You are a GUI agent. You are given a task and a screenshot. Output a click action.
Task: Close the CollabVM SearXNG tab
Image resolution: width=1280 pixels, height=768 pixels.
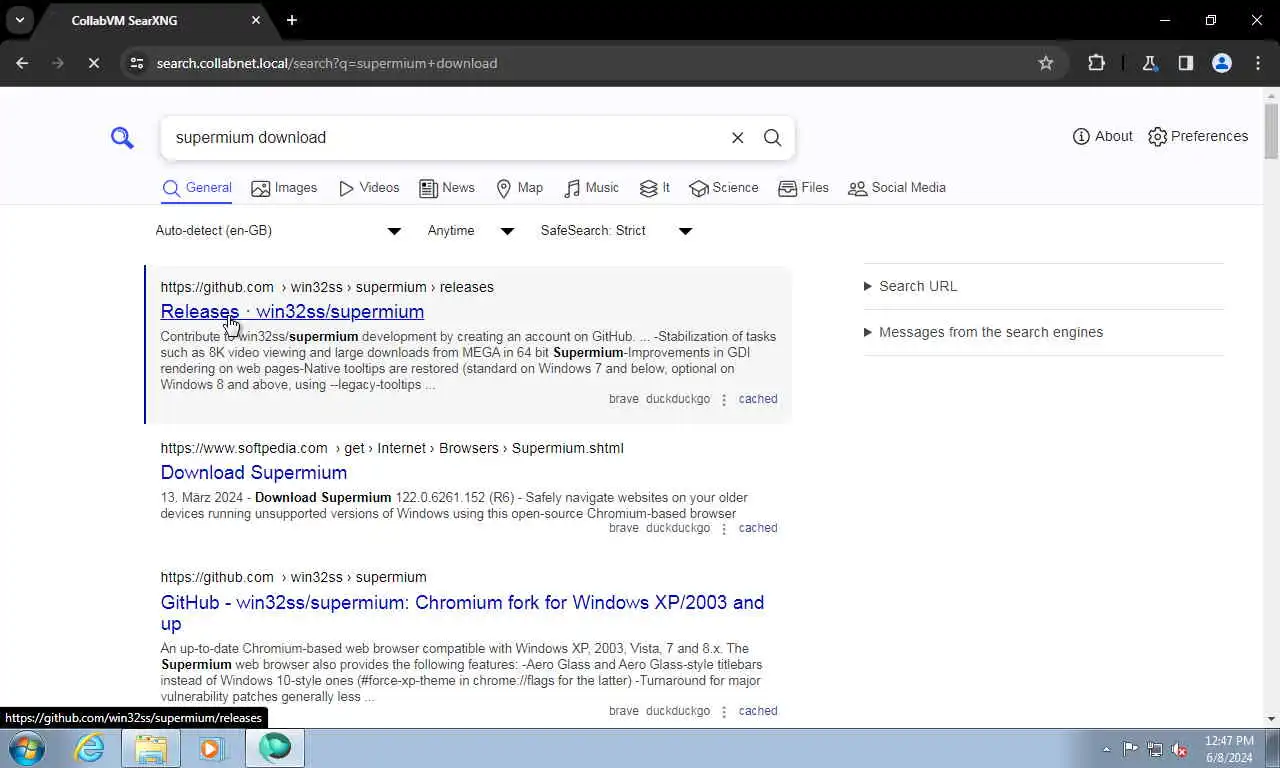click(256, 20)
